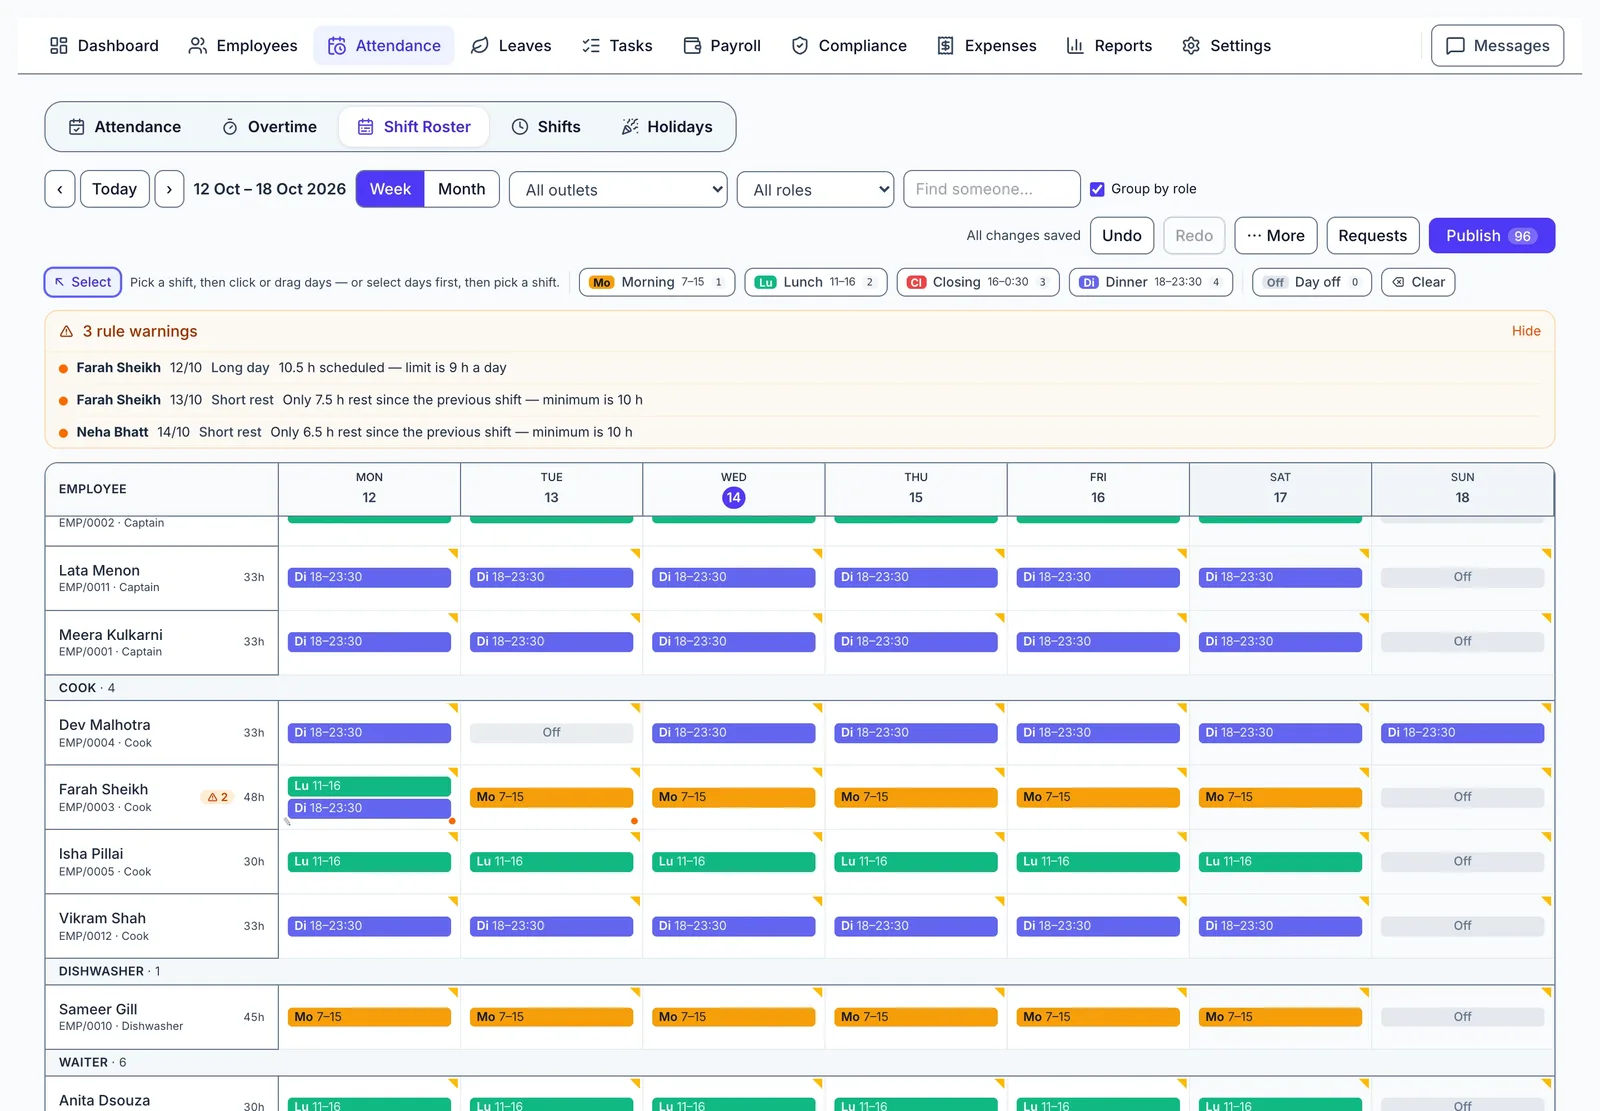Go to the next week using the arrow
The width and height of the screenshot is (1600, 1111).
(x=169, y=189)
